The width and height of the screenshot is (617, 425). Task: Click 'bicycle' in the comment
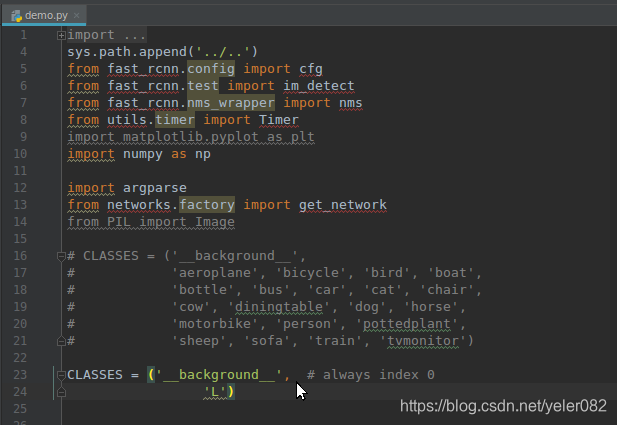pyautogui.click(x=311, y=273)
